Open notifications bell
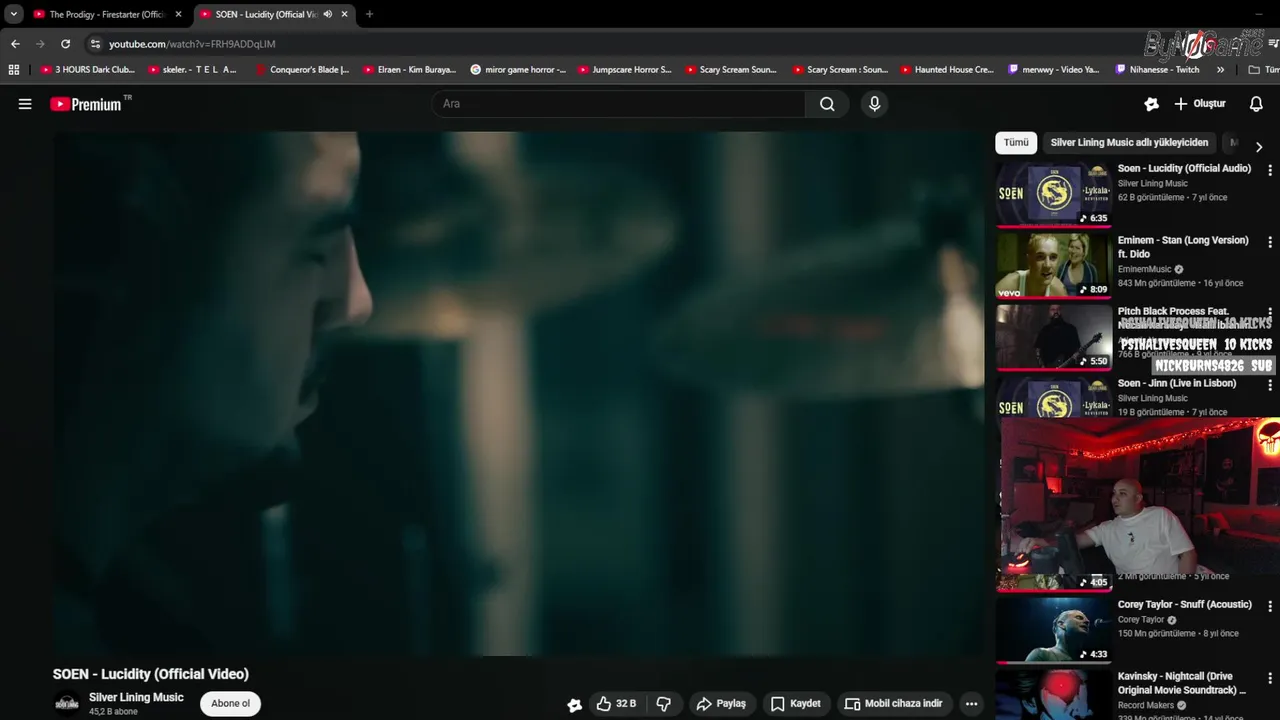Image resolution: width=1280 pixels, height=720 pixels. click(x=1257, y=104)
